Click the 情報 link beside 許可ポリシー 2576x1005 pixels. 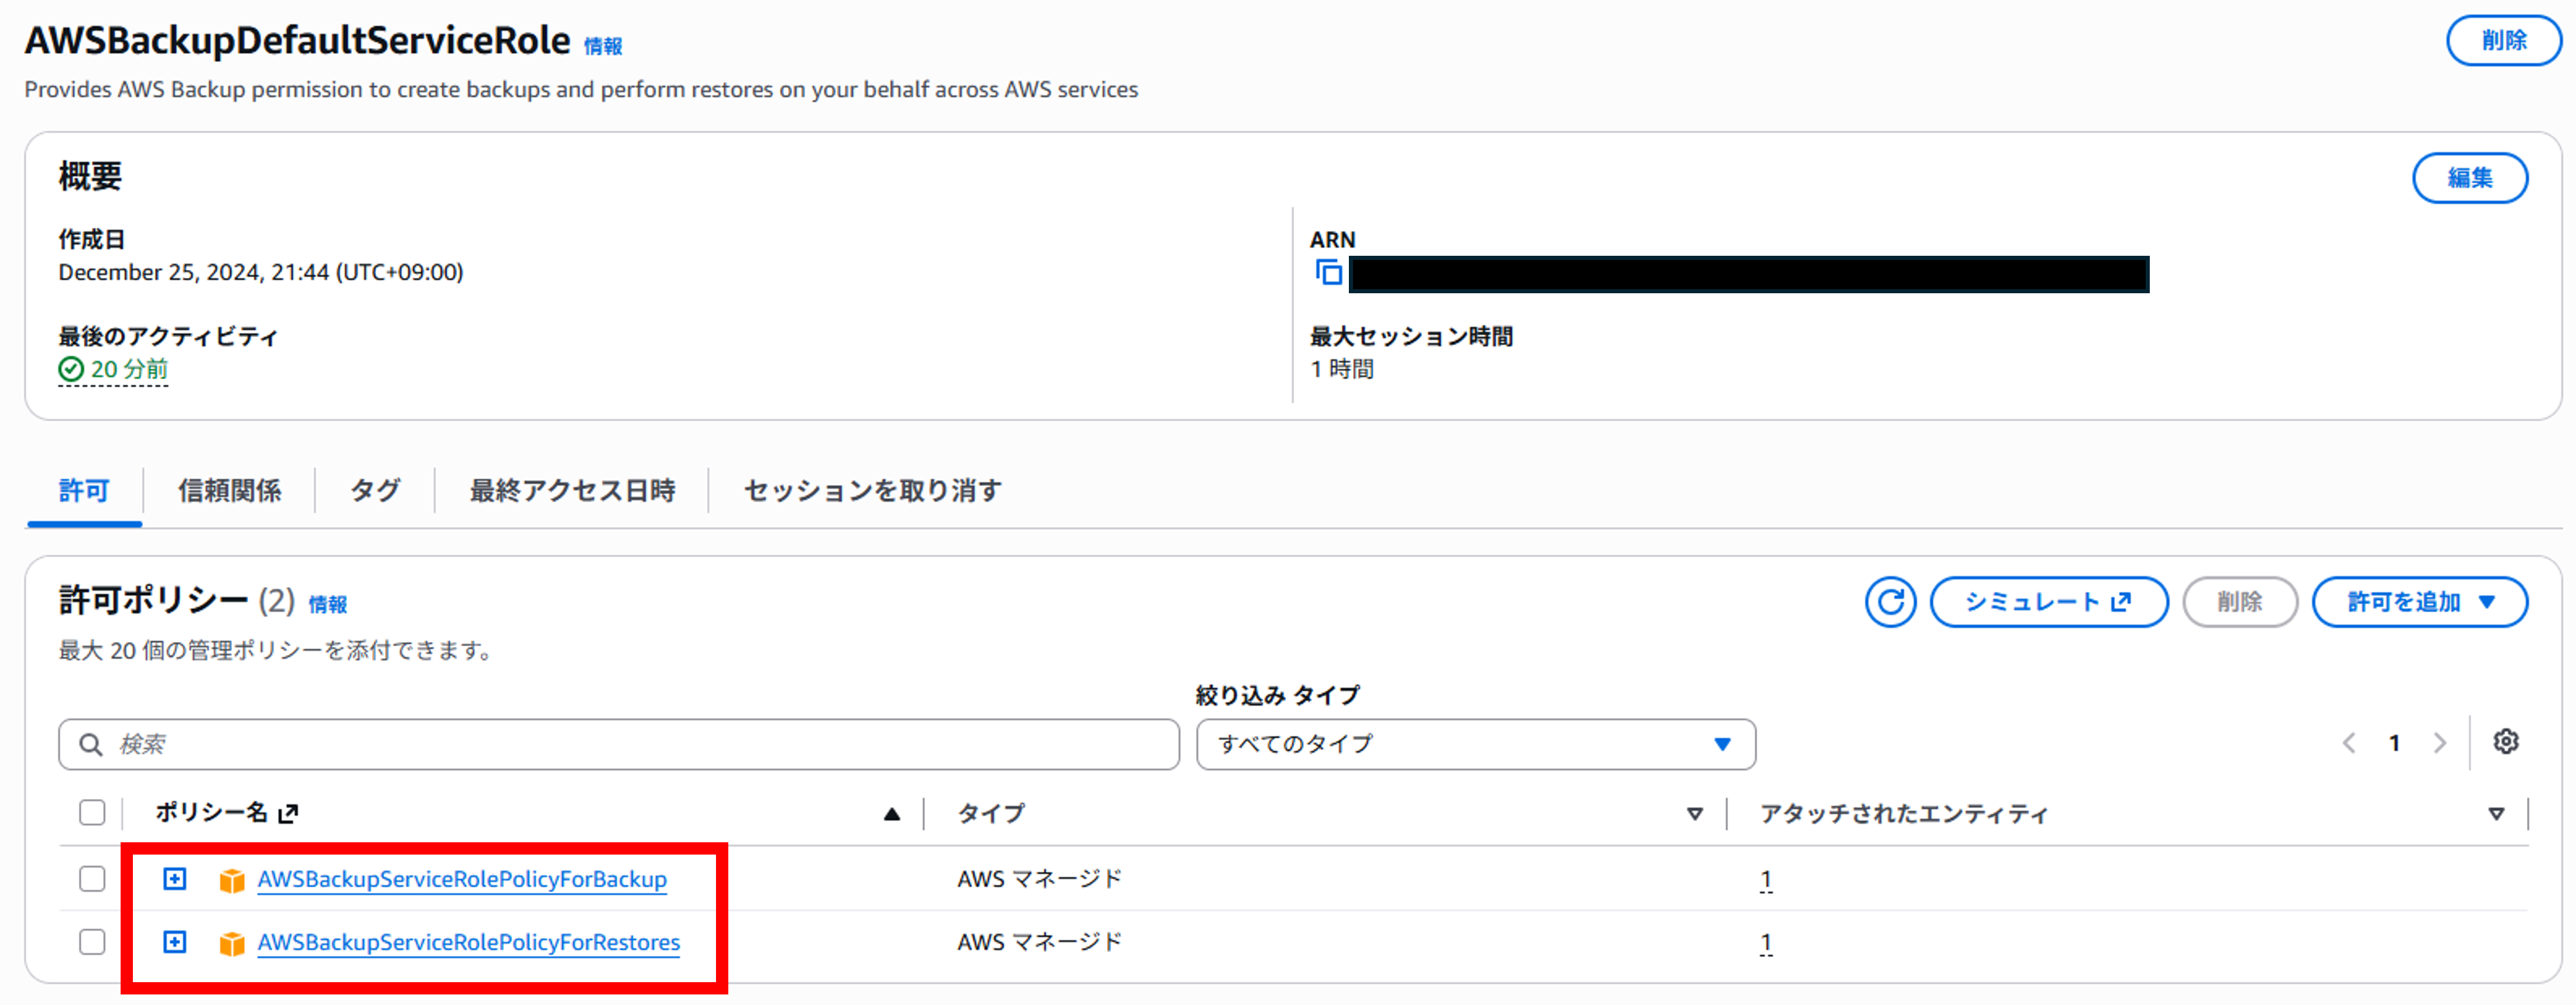[328, 604]
